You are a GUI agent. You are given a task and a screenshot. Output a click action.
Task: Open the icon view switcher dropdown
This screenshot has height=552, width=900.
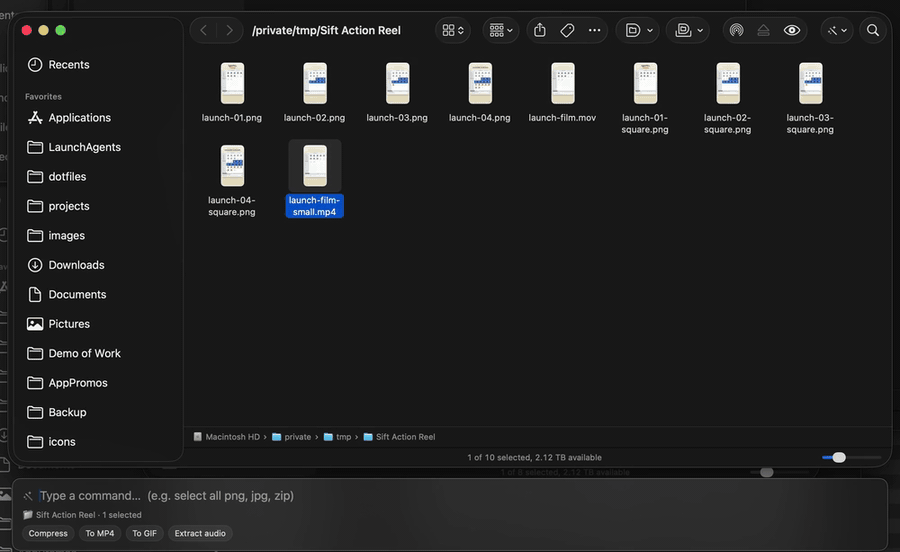click(x=453, y=30)
